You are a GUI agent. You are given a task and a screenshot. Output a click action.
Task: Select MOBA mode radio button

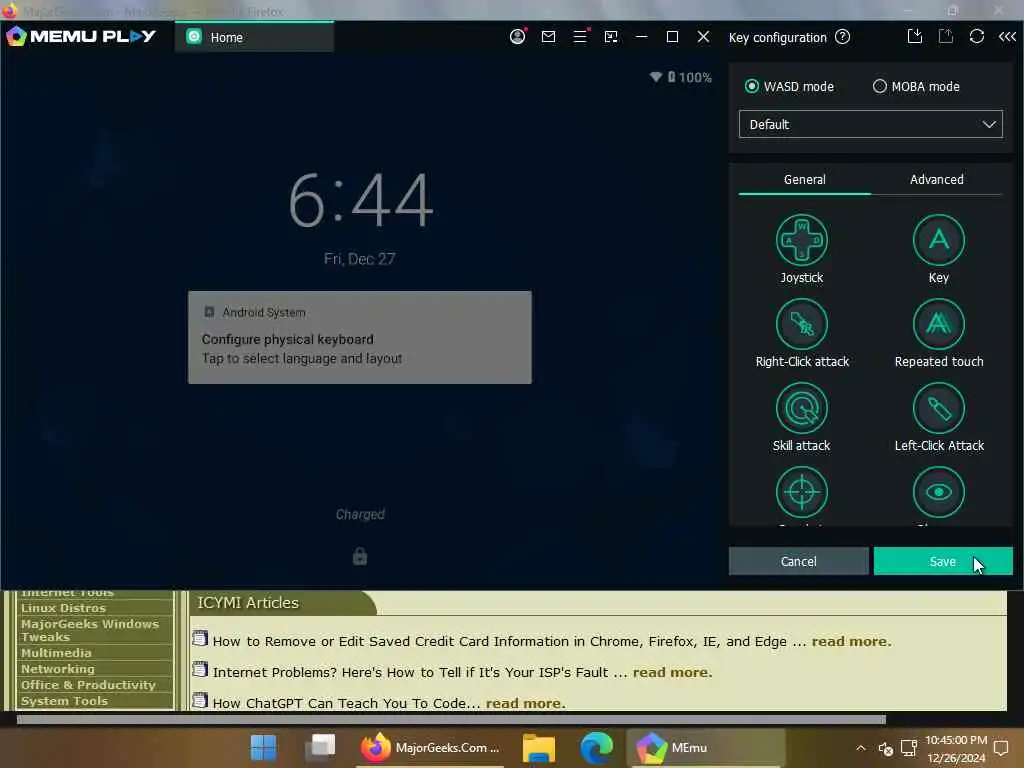880,86
